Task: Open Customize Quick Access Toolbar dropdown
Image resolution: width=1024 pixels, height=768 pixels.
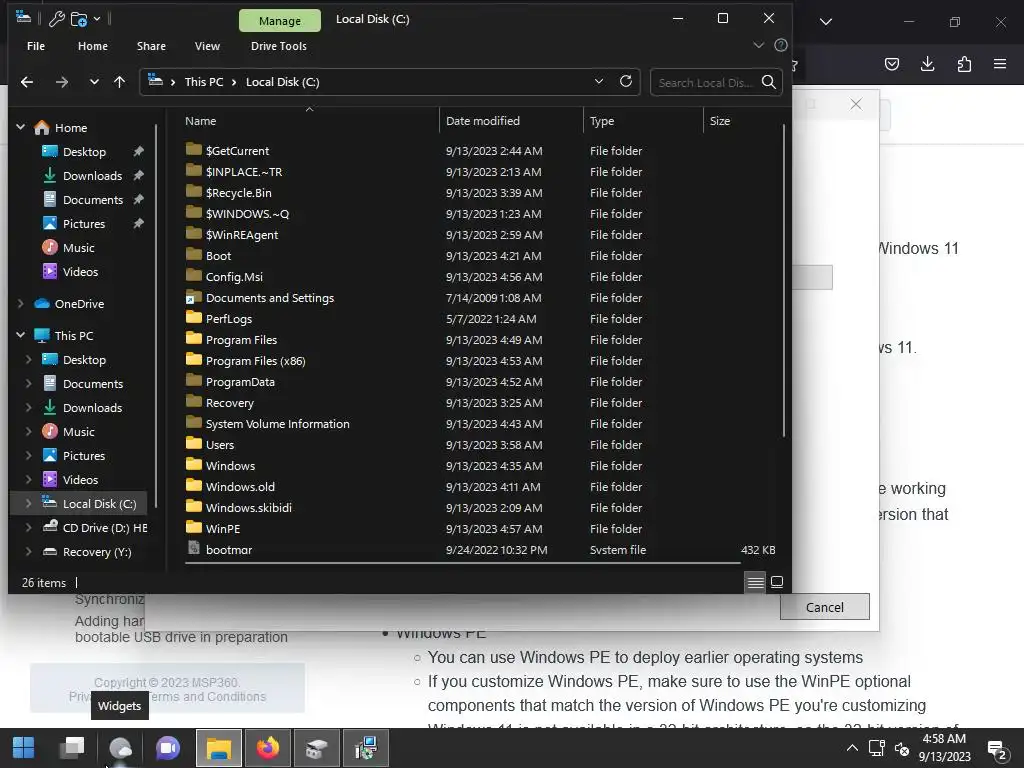Action: coord(97,19)
